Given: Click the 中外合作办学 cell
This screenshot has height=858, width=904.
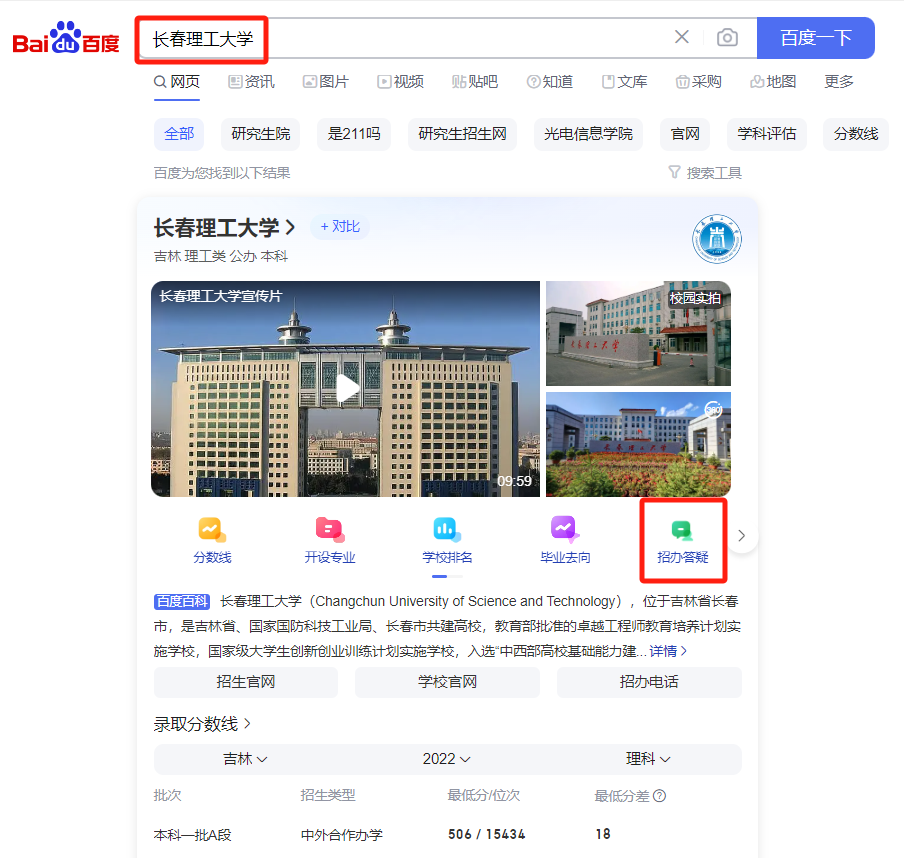Looking at the screenshot, I should (x=341, y=834).
